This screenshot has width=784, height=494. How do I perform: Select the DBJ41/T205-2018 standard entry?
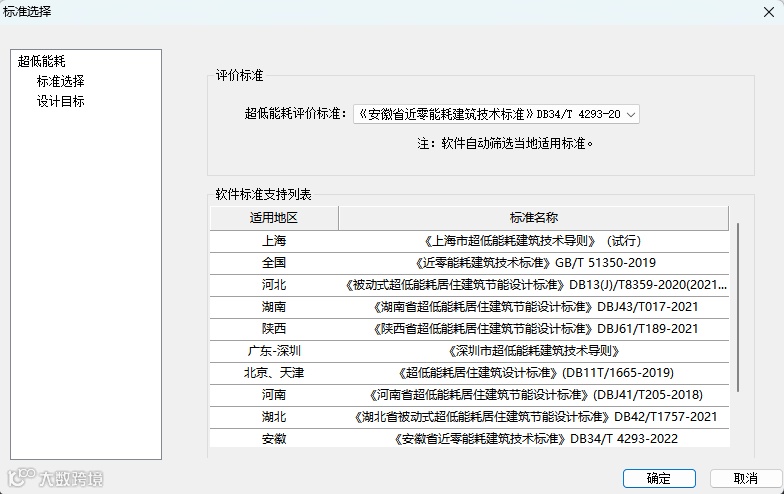point(534,395)
